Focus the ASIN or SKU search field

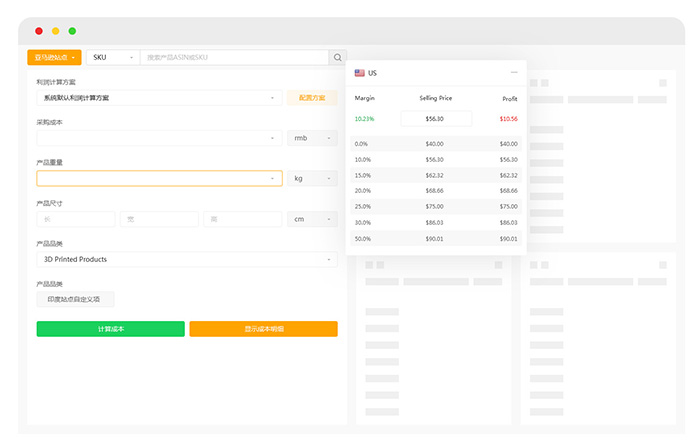(x=235, y=58)
